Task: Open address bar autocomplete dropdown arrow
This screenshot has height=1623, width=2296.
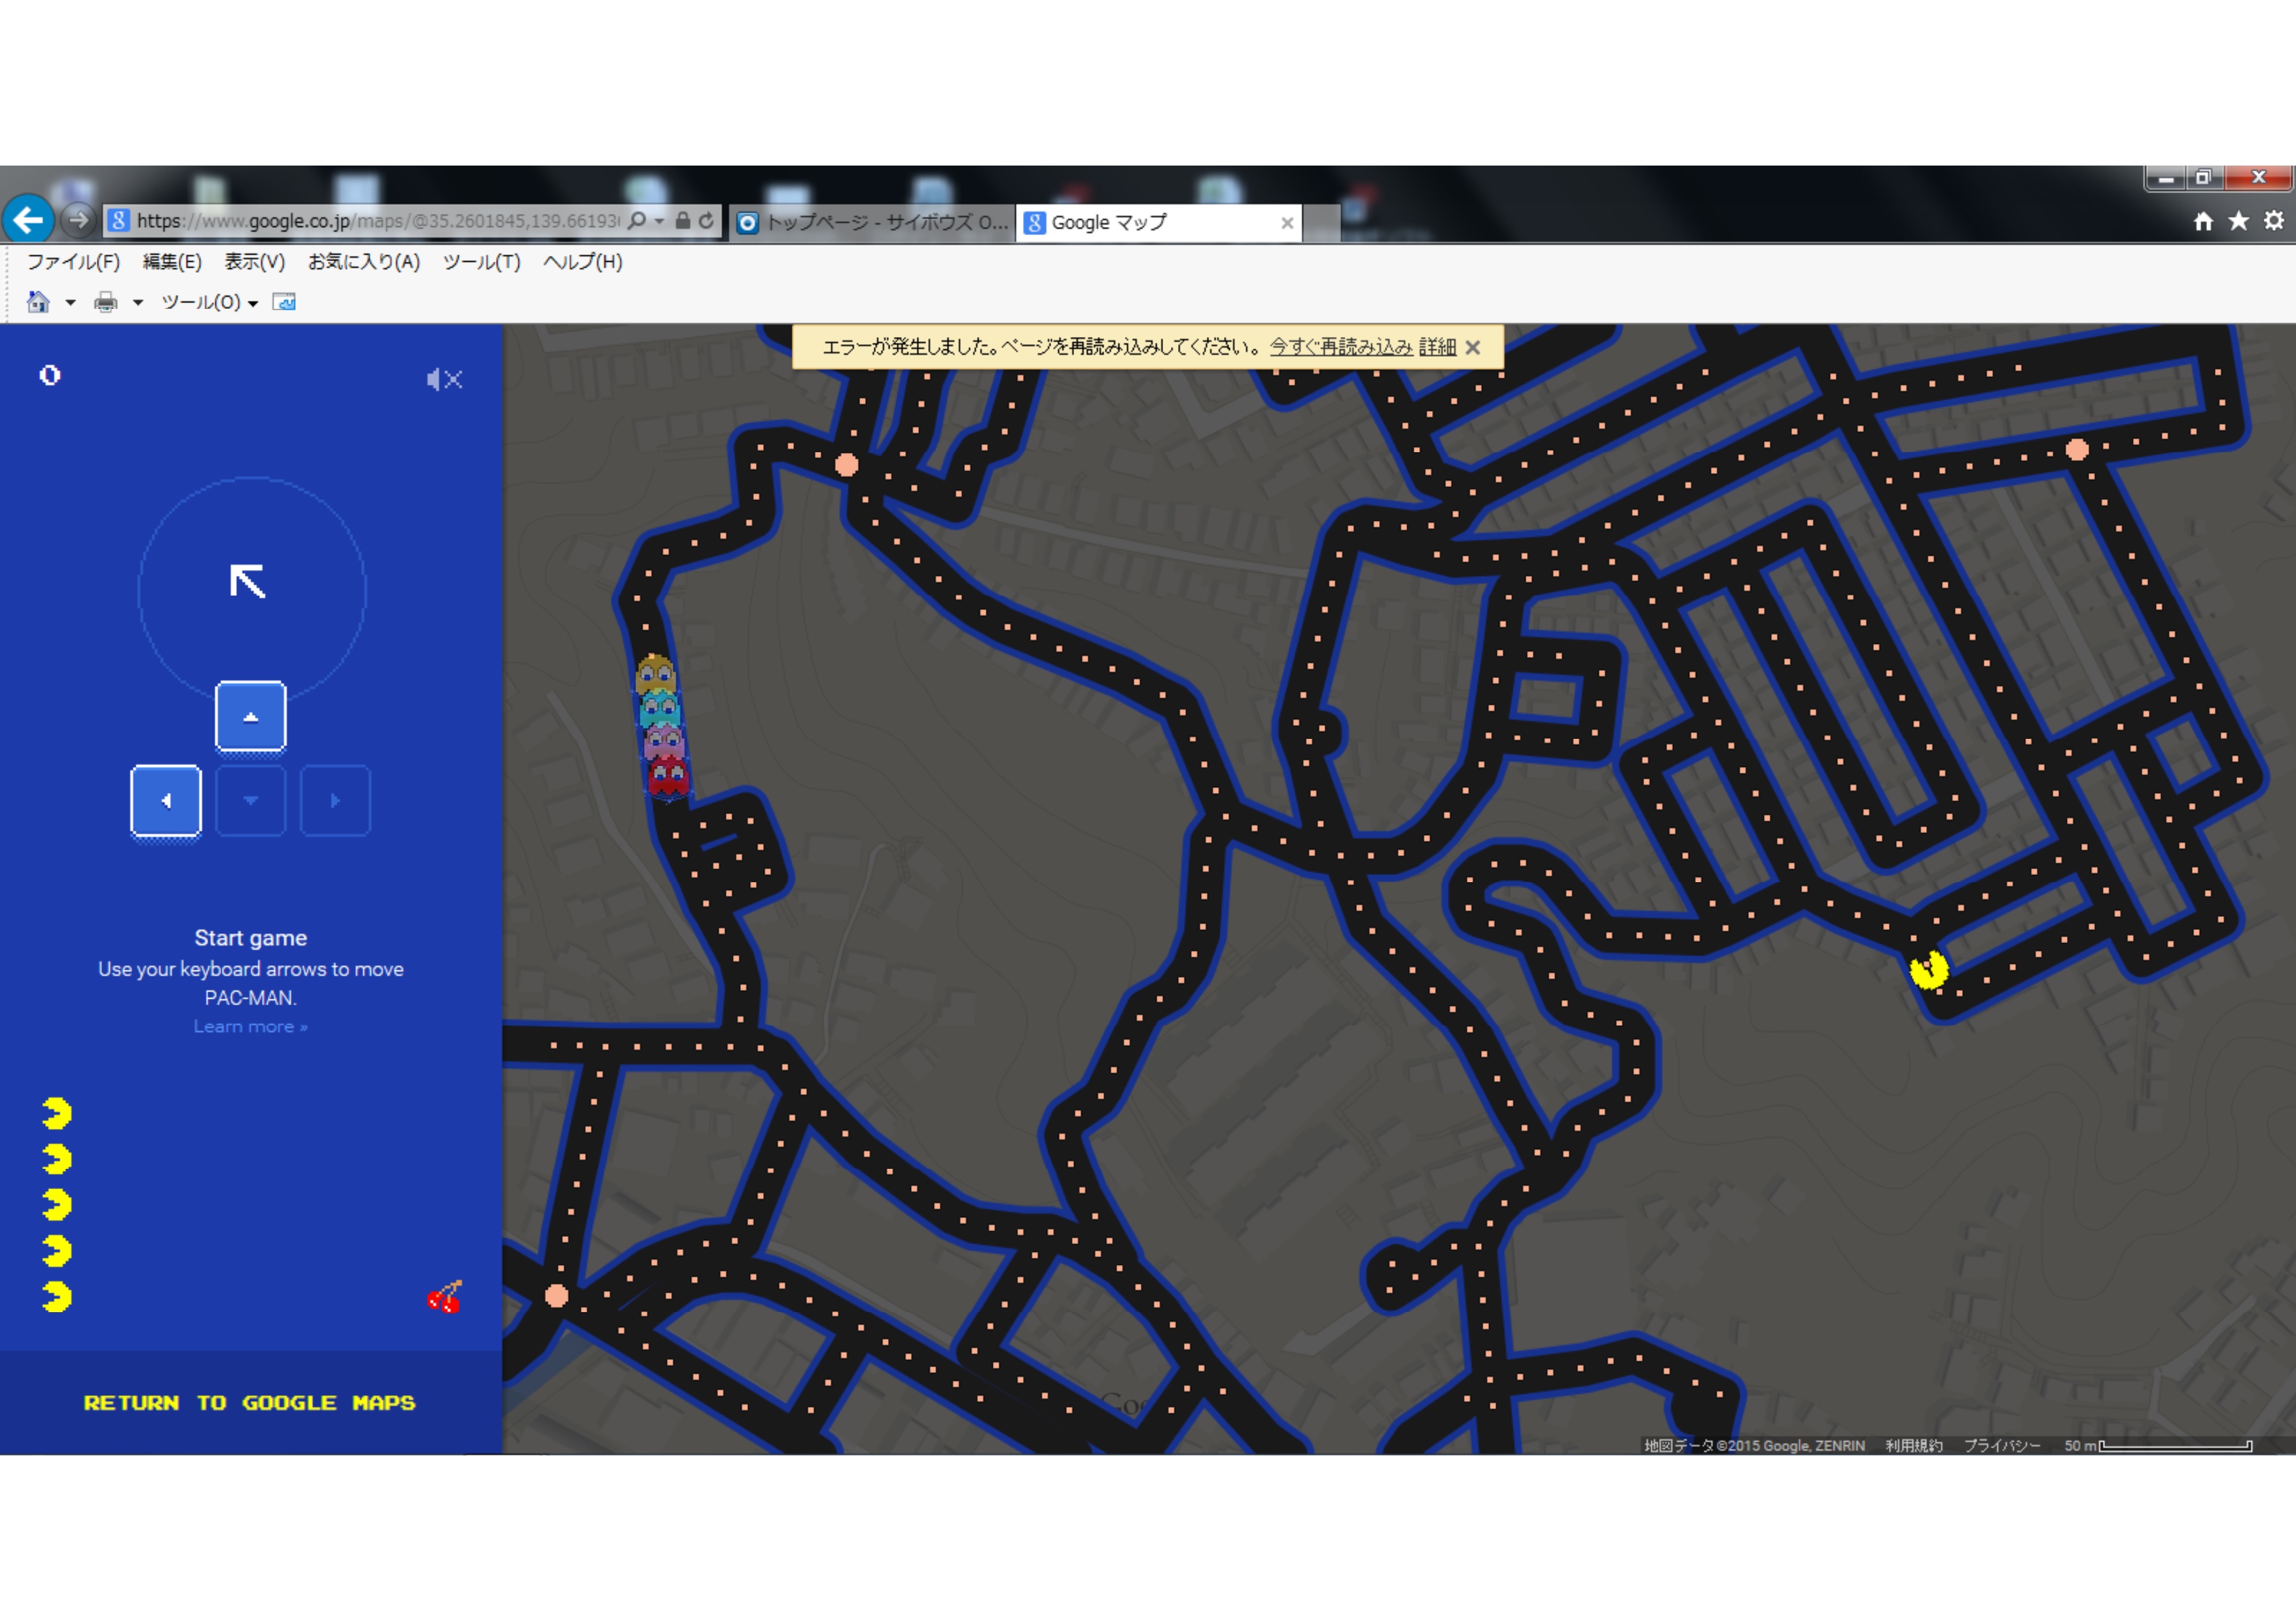Action: click(659, 221)
